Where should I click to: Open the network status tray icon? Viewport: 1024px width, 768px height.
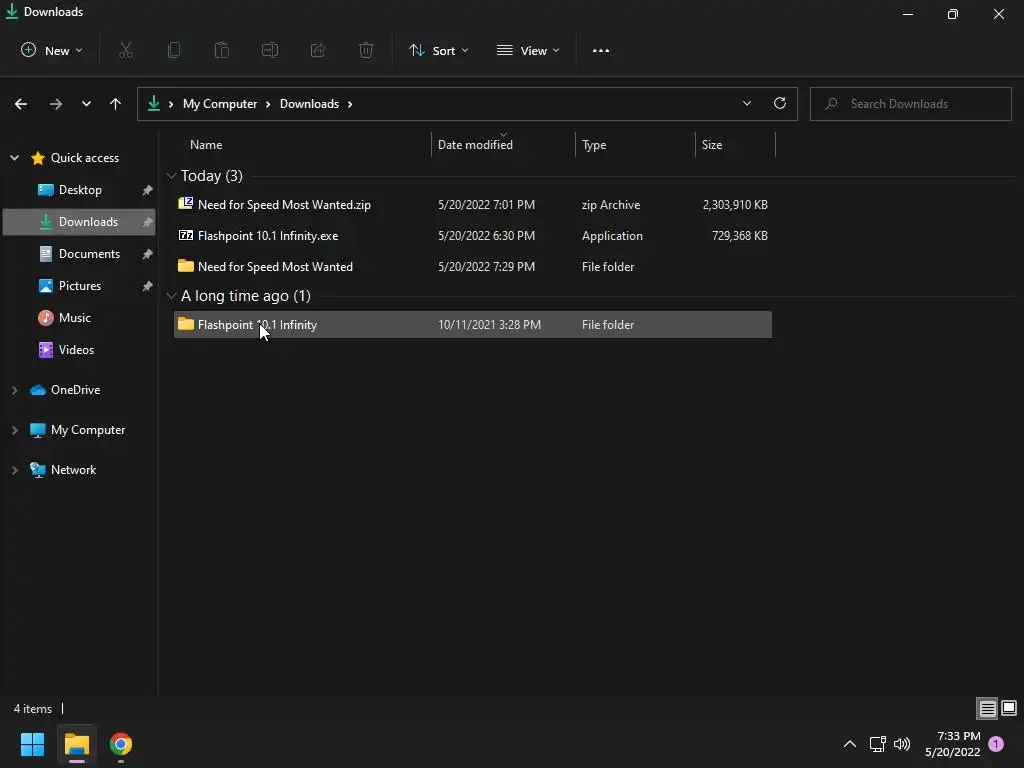pyautogui.click(x=877, y=744)
